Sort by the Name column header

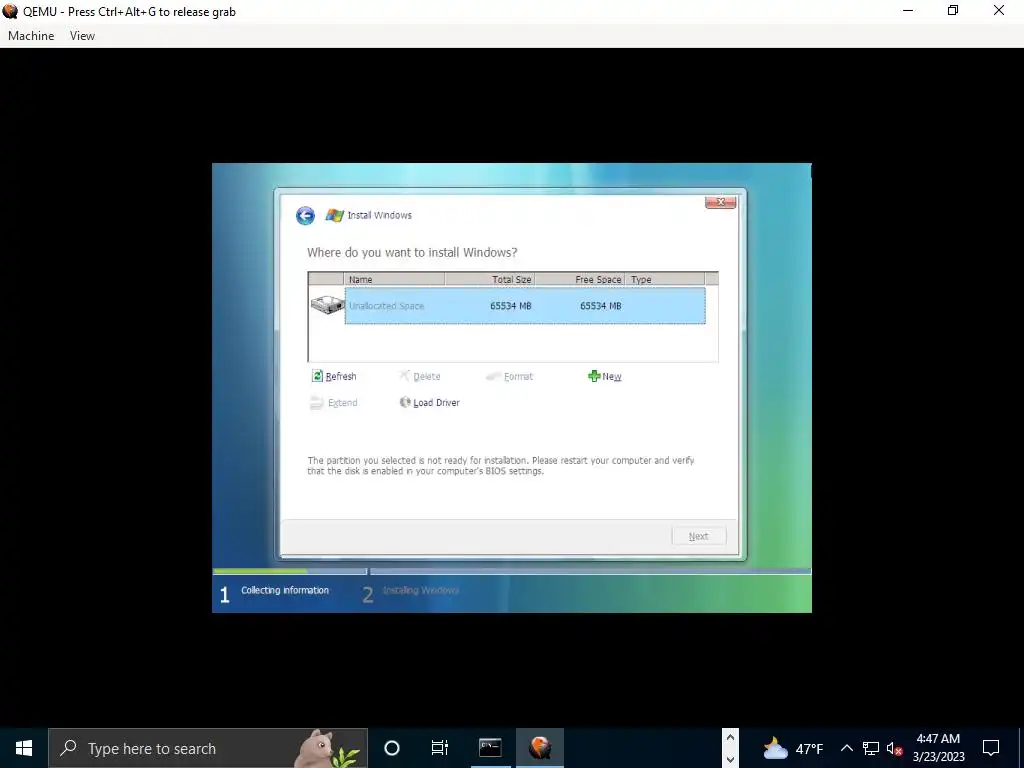[394, 280]
